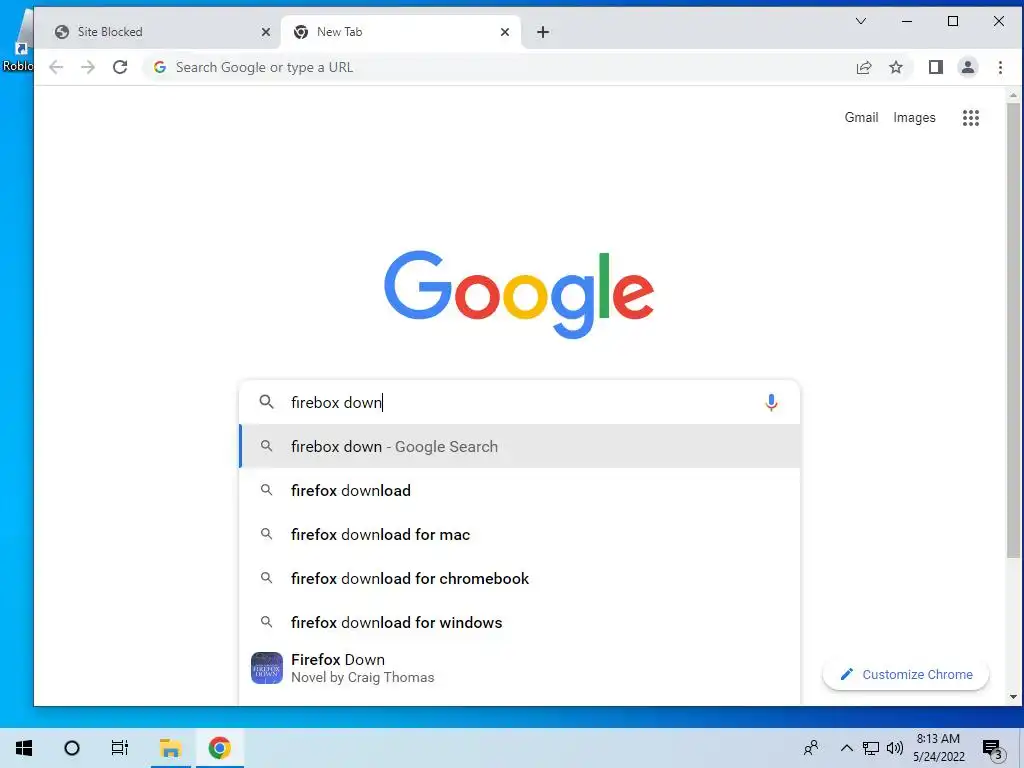Select 'firefox download for mac' suggestion
The image size is (1024, 768).
point(520,534)
